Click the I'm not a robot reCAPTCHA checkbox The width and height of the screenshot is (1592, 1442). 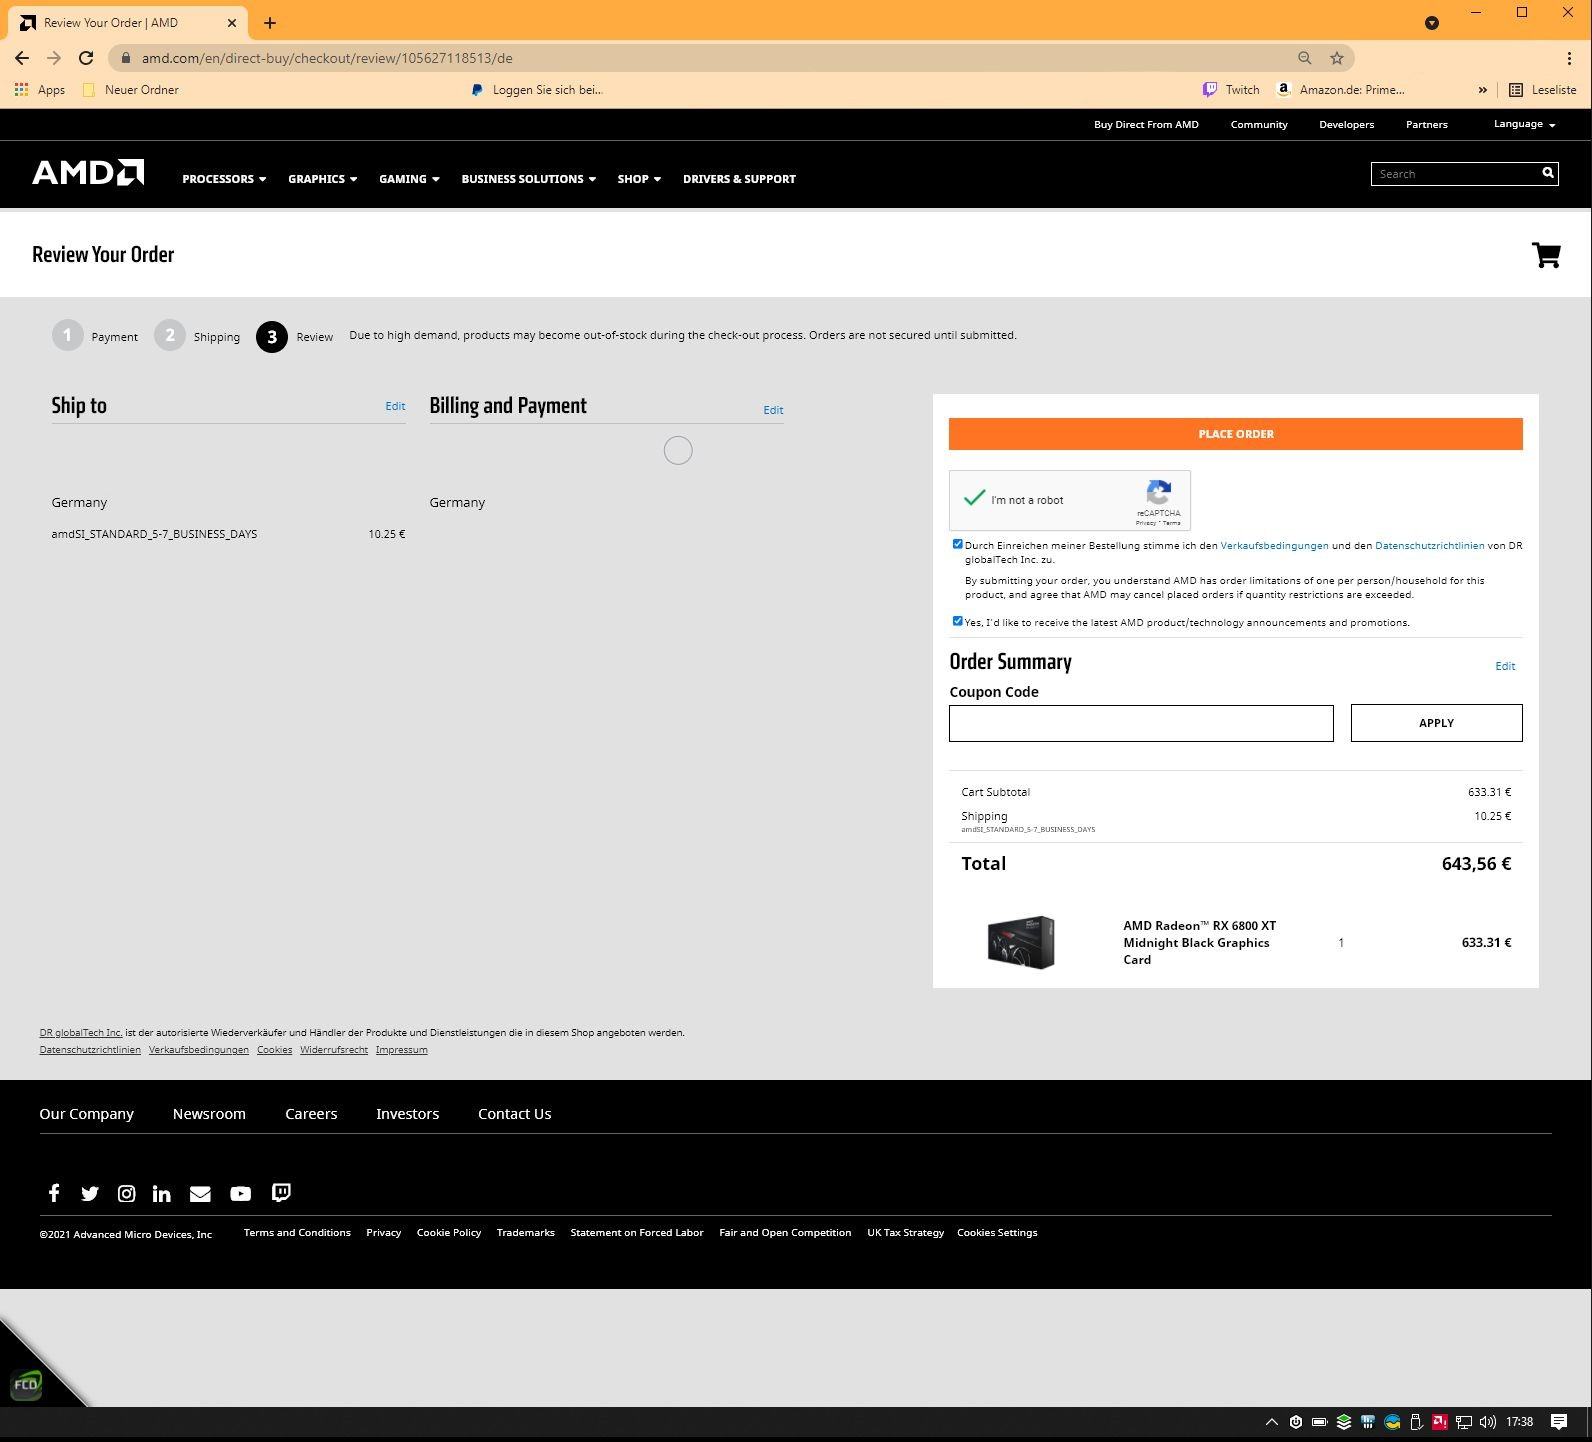pos(974,499)
